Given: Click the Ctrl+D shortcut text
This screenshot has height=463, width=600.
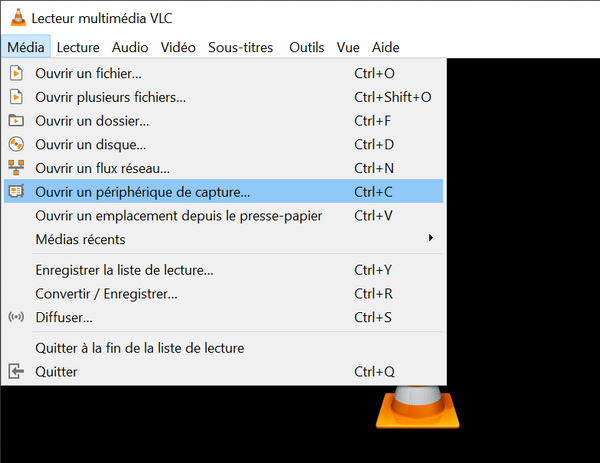Looking at the screenshot, I should pos(374,144).
